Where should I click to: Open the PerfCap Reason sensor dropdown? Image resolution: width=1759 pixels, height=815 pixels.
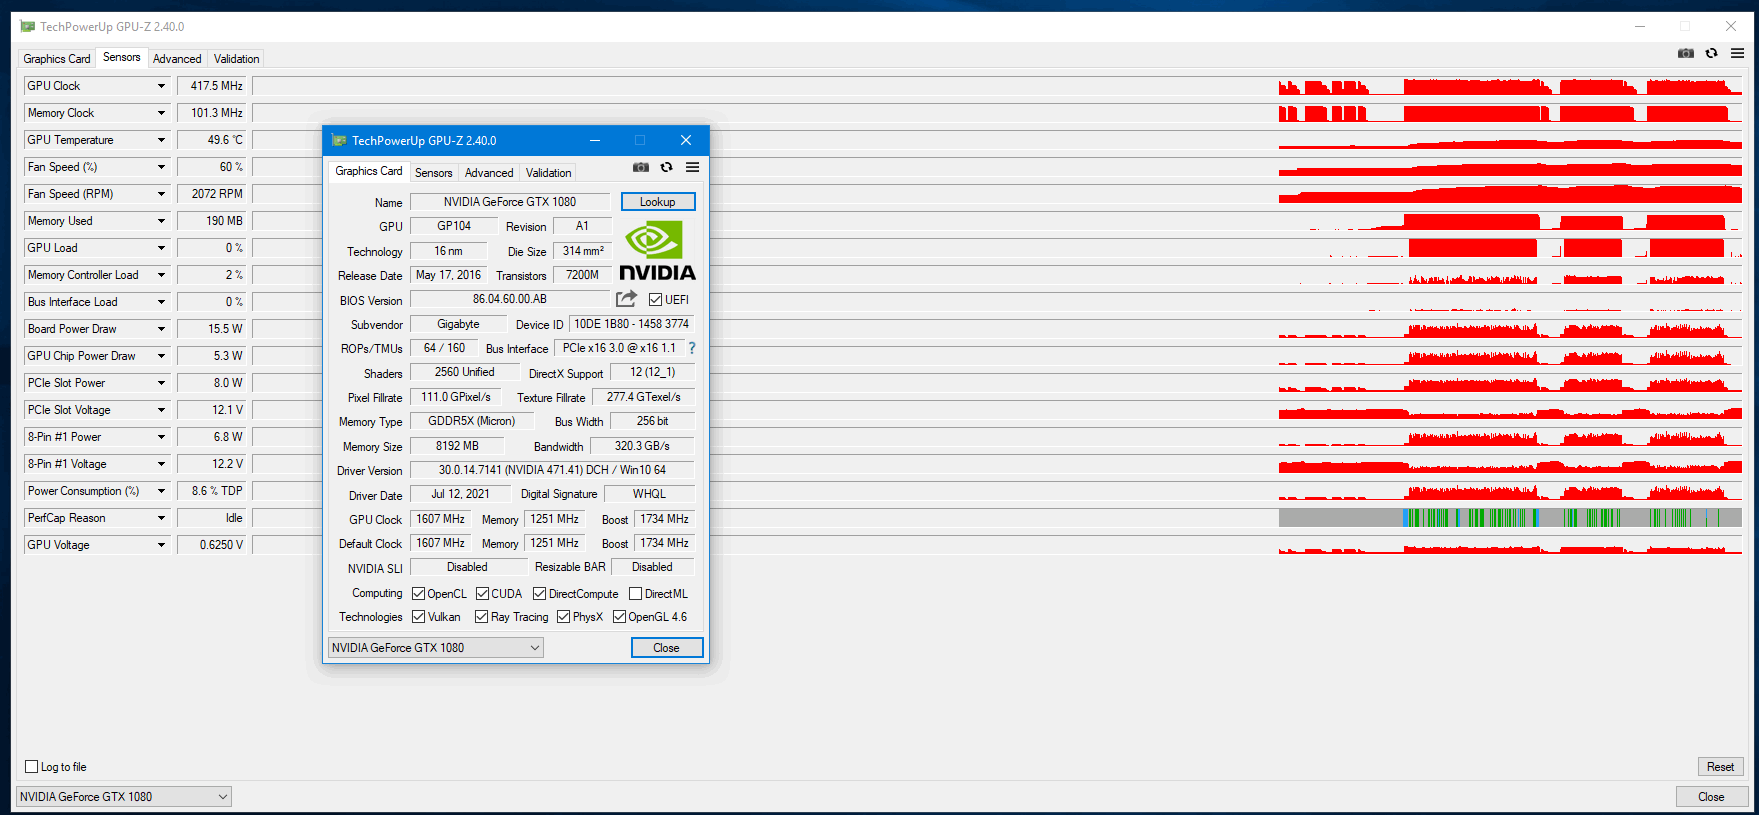(161, 518)
